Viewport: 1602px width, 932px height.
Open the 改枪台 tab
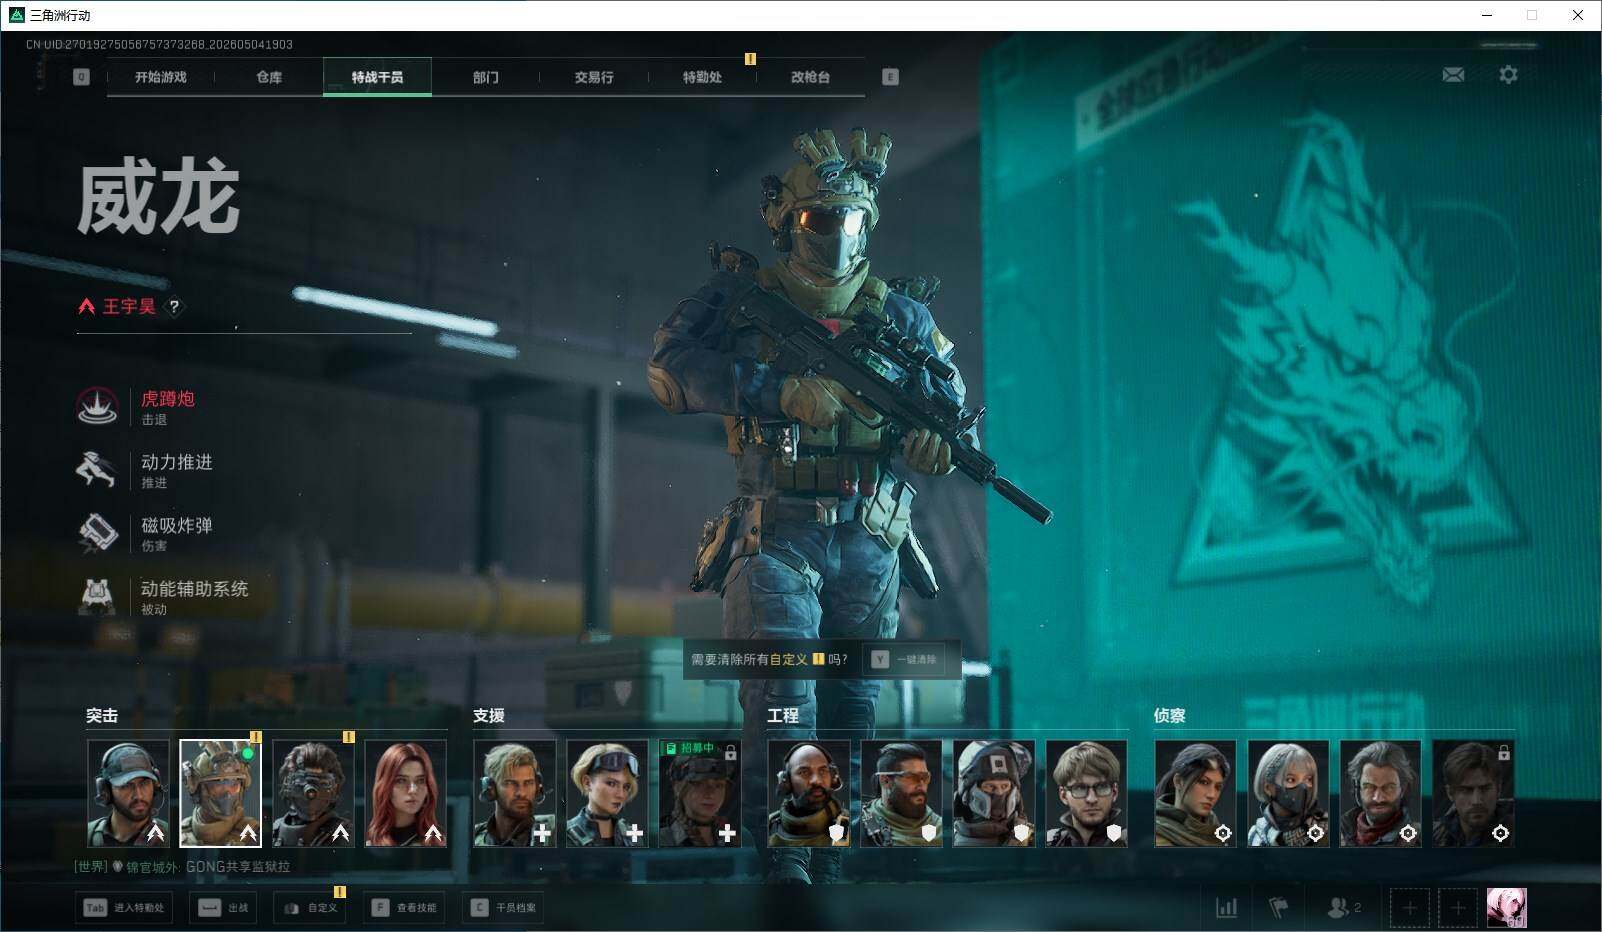(x=810, y=77)
